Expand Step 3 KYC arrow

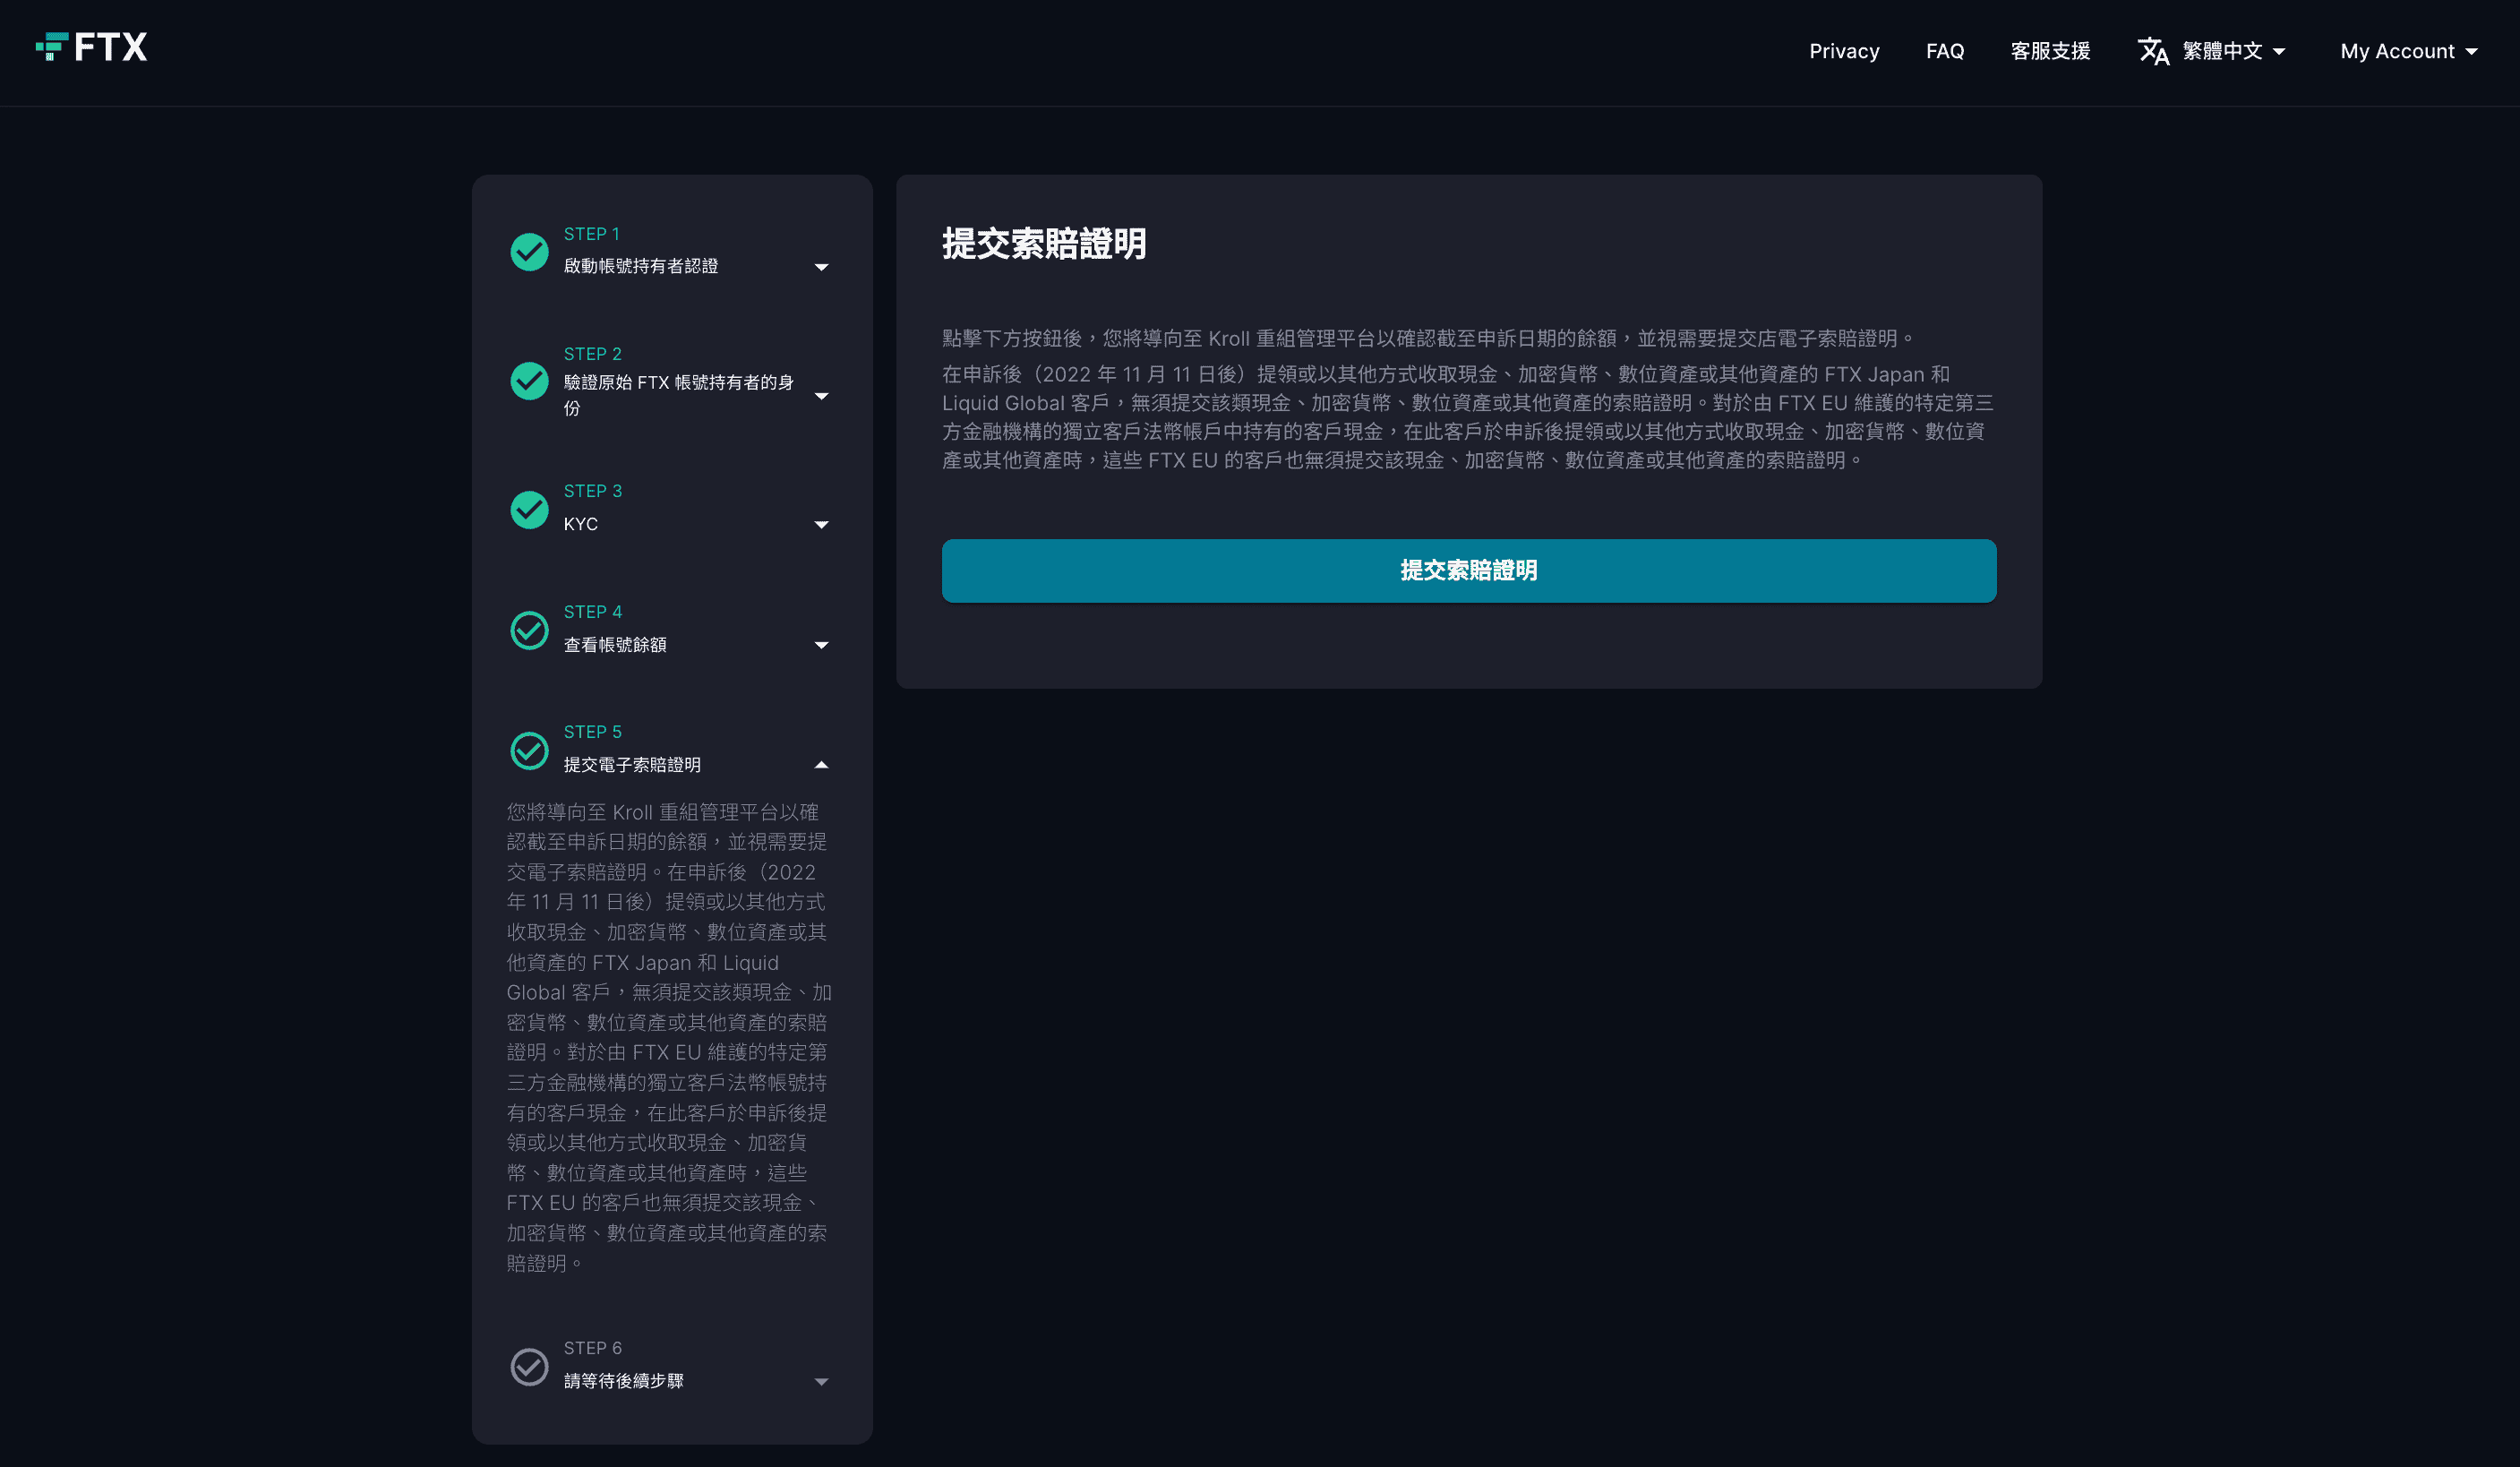tap(821, 525)
